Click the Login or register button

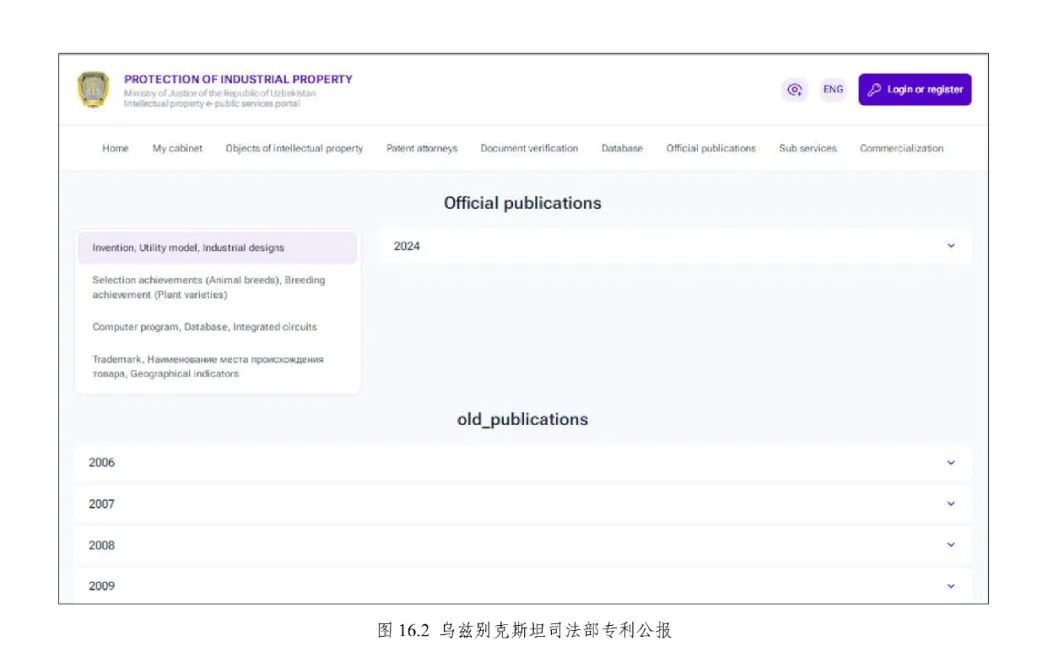(914, 90)
